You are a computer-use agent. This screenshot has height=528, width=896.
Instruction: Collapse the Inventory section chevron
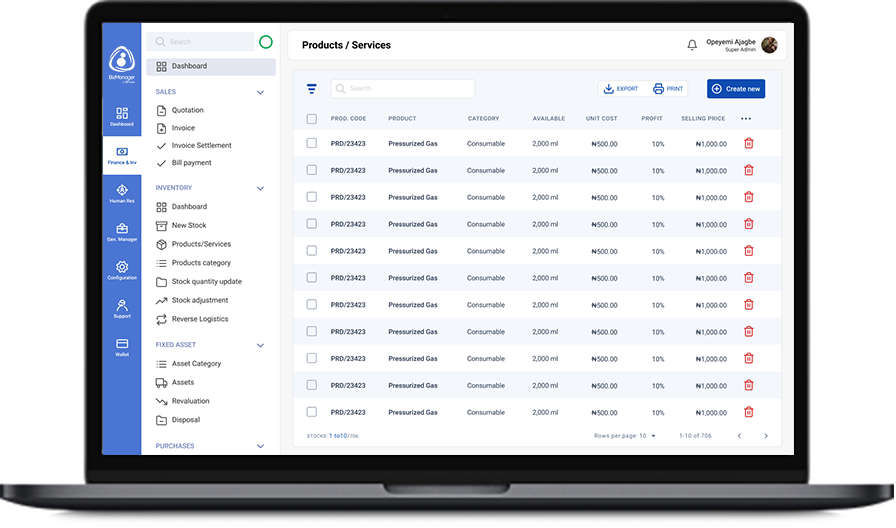tap(261, 188)
